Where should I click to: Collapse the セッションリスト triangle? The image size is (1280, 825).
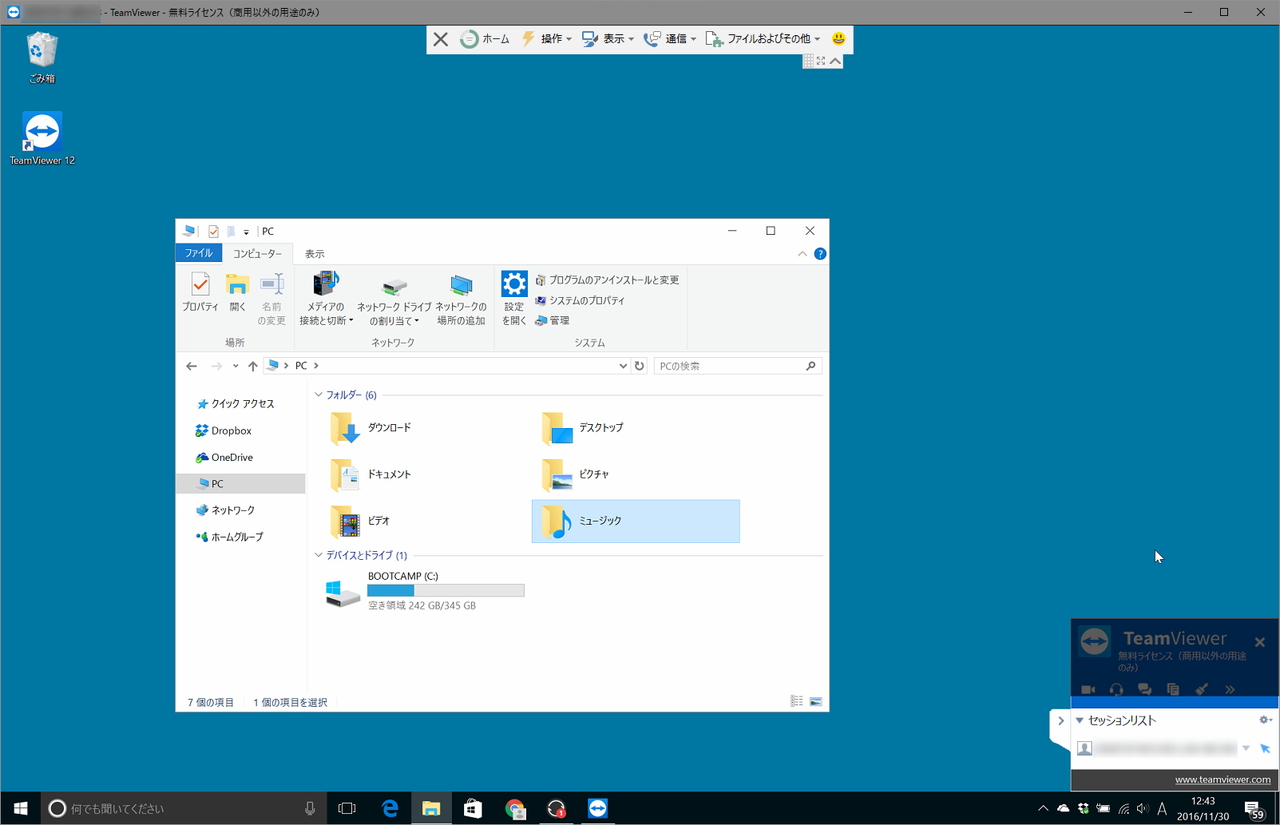point(1079,721)
